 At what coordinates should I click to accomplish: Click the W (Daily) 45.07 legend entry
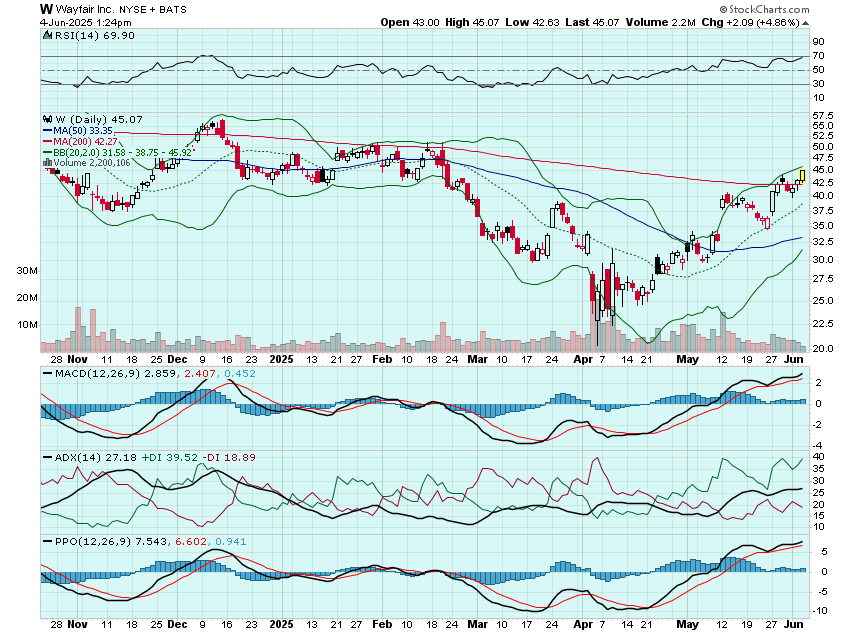coord(99,119)
